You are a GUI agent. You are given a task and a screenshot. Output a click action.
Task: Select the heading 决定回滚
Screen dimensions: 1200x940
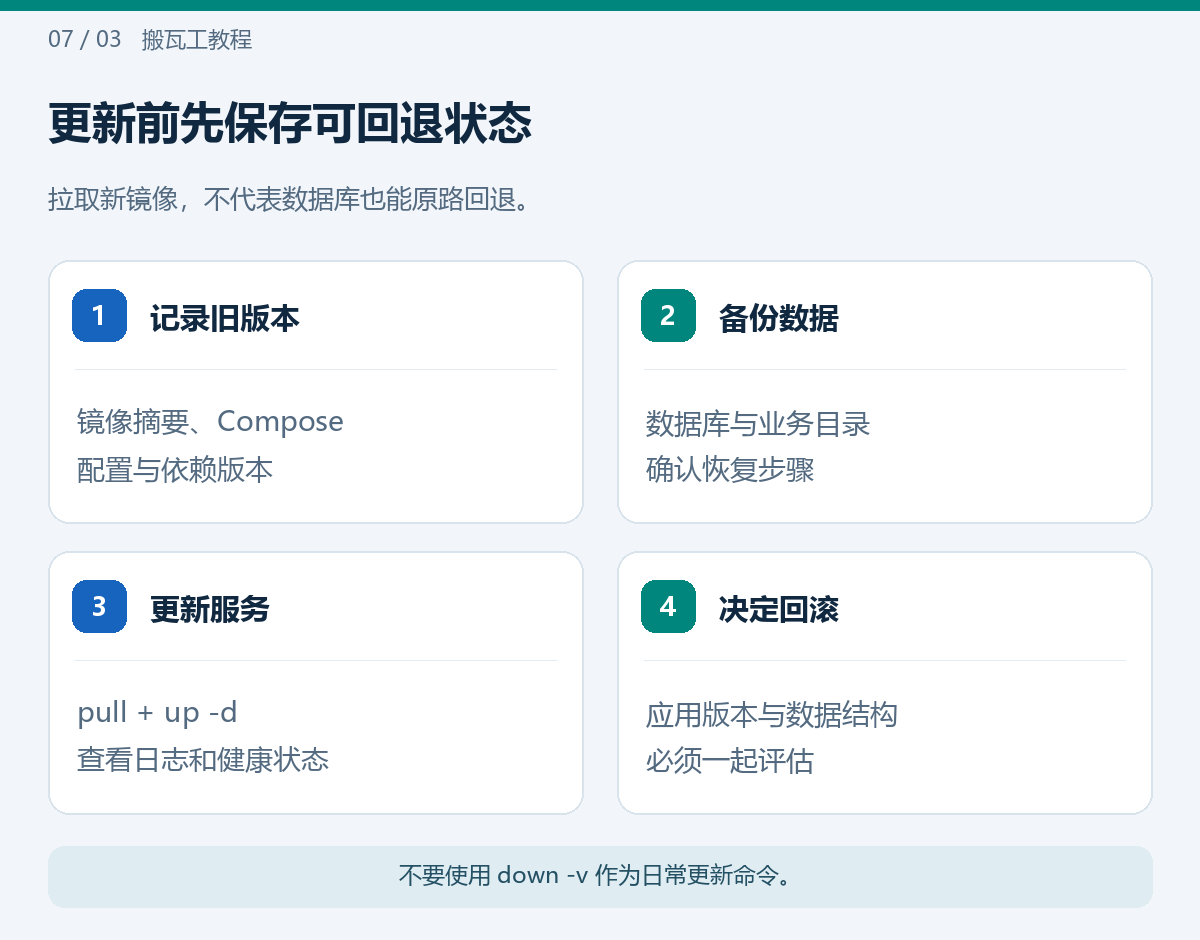pyautogui.click(x=778, y=609)
